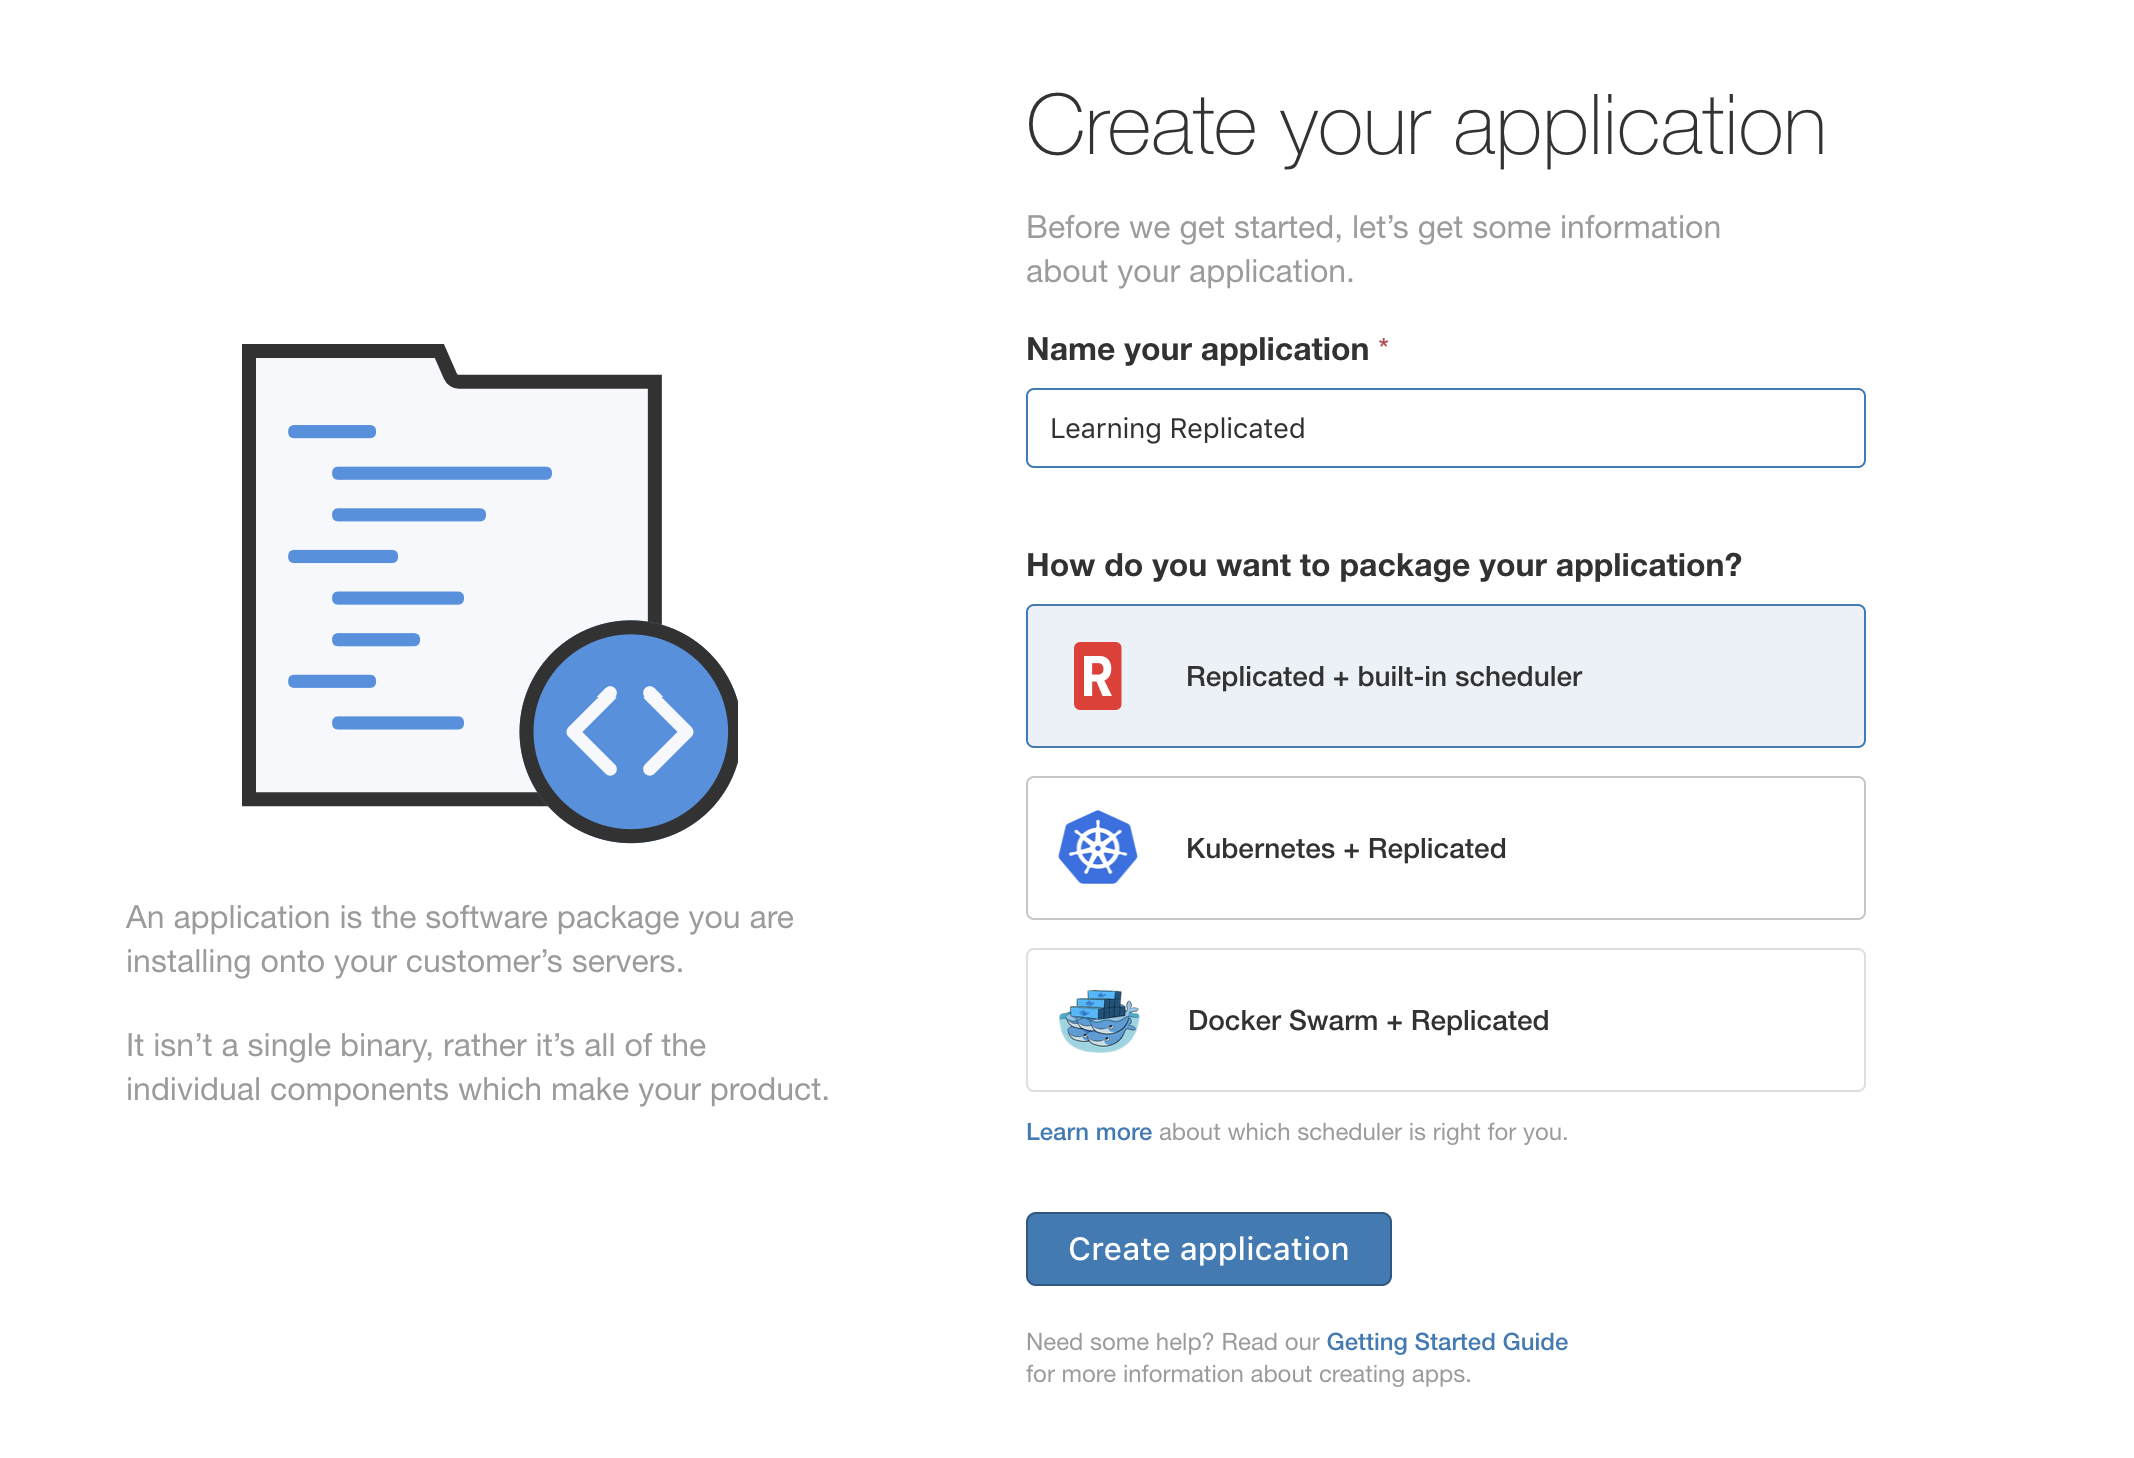This screenshot has height=1458, width=2134.
Task: Click the blue Kubernetes helm wheel icon
Action: 1098,848
